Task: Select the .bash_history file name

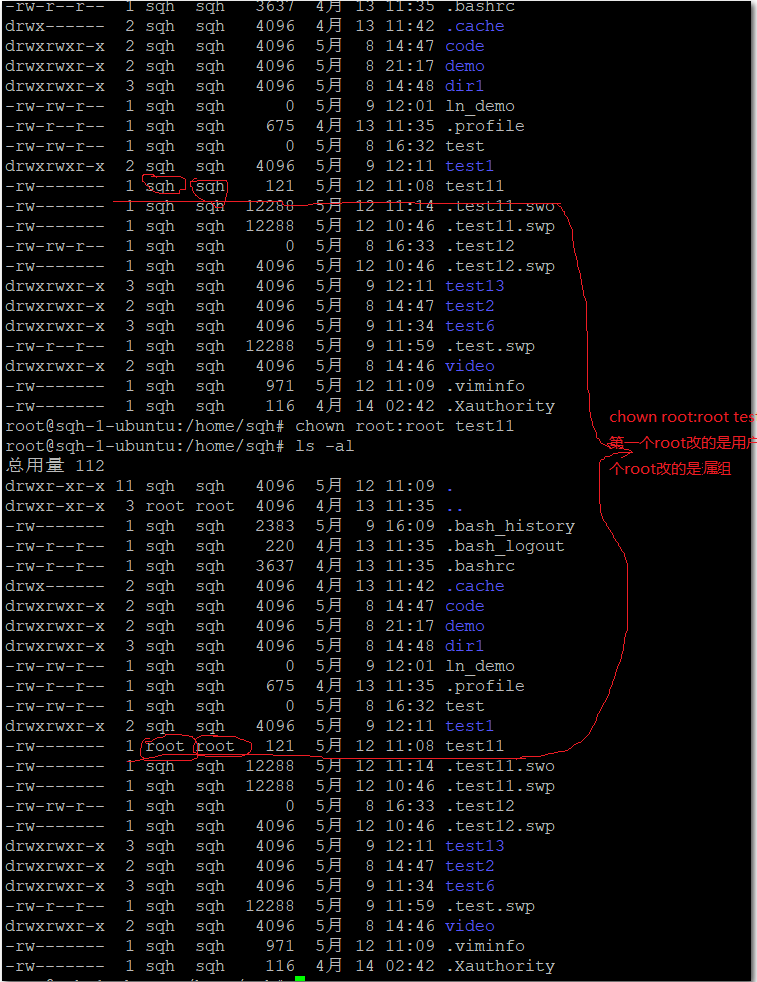Action: 510,526
